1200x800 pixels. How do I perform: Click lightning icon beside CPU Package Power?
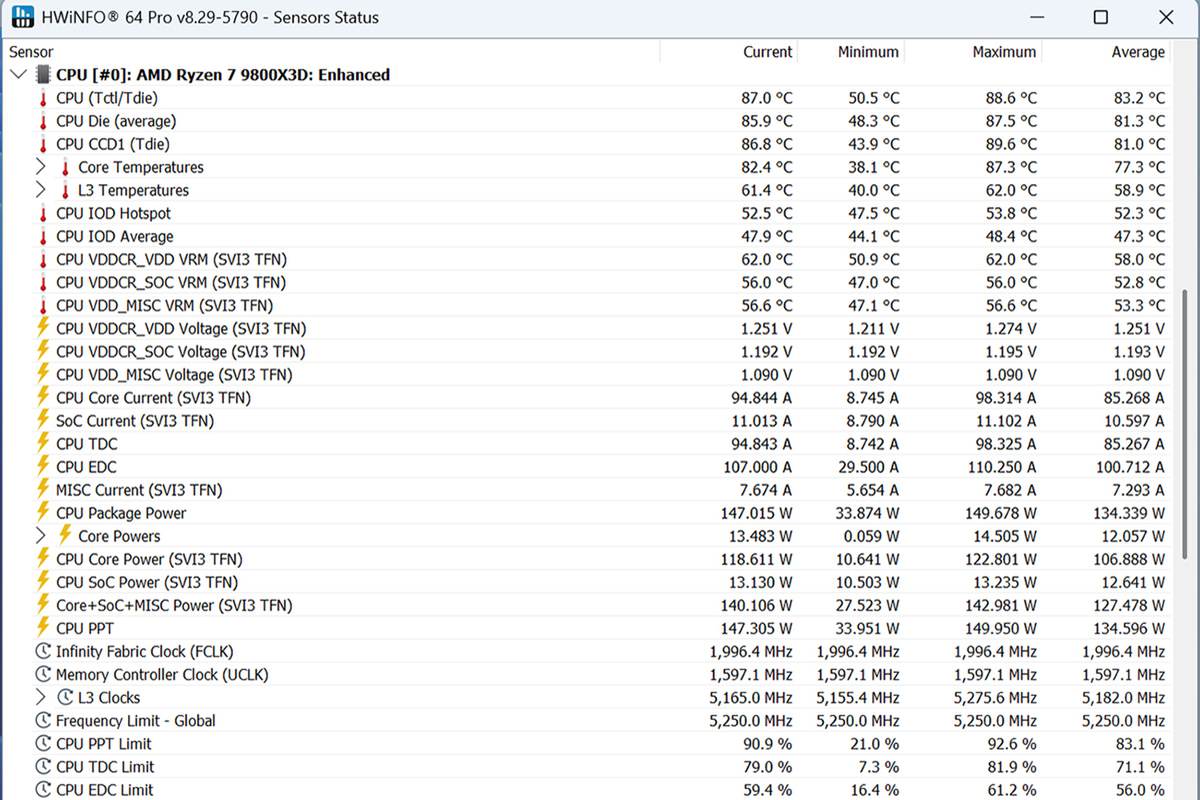[43, 513]
